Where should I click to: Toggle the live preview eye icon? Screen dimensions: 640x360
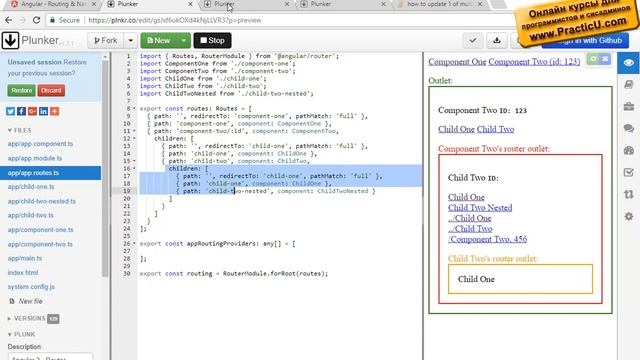click(629, 63)
